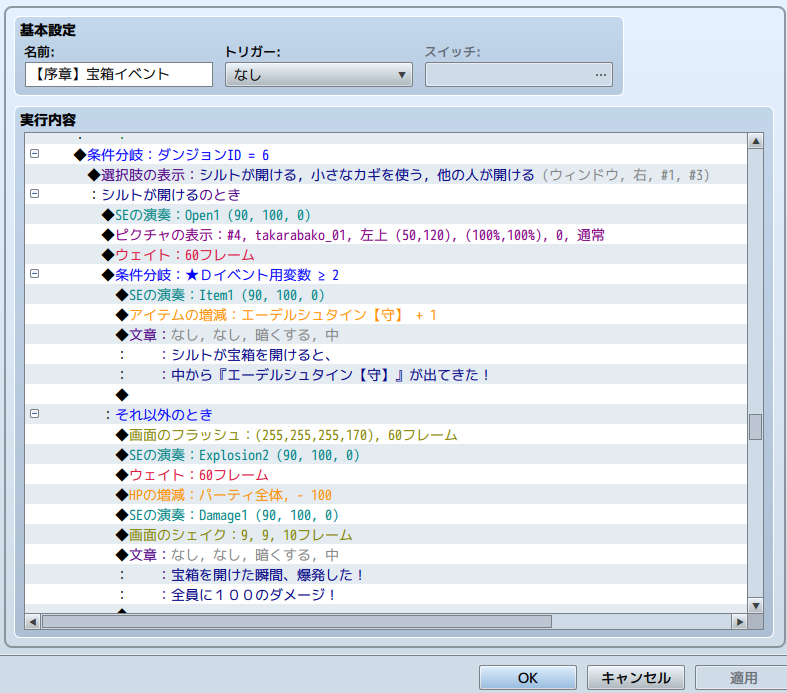Select the 条件分岐:ダンジョンID = 6 line
This screenshot has height=693, width=787.
coord(385,155)
